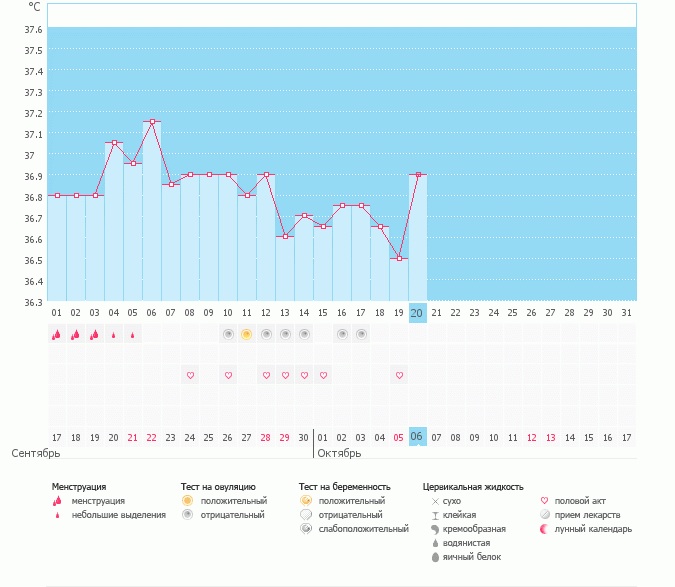The height and width of the screenshot is (587, 675).
Task: Click the Сентябрь month label
Action: click(x=36, y=454)
